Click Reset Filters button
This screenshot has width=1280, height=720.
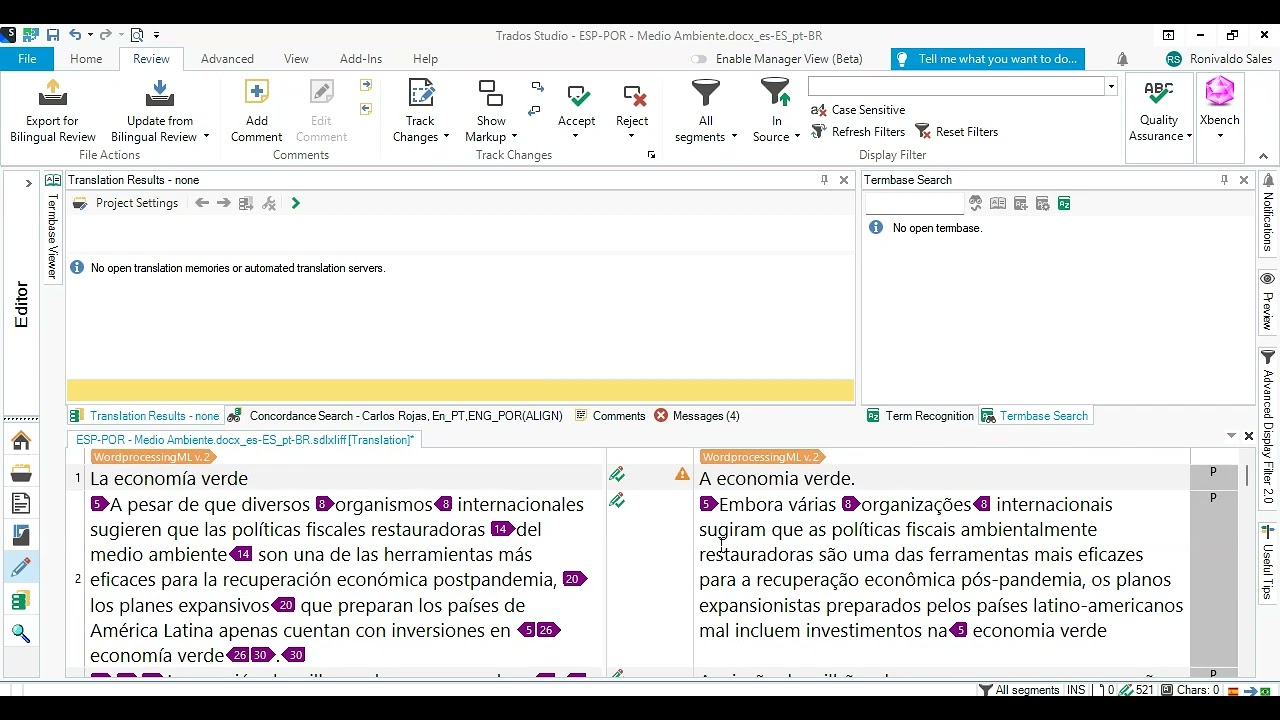(957, 132)
